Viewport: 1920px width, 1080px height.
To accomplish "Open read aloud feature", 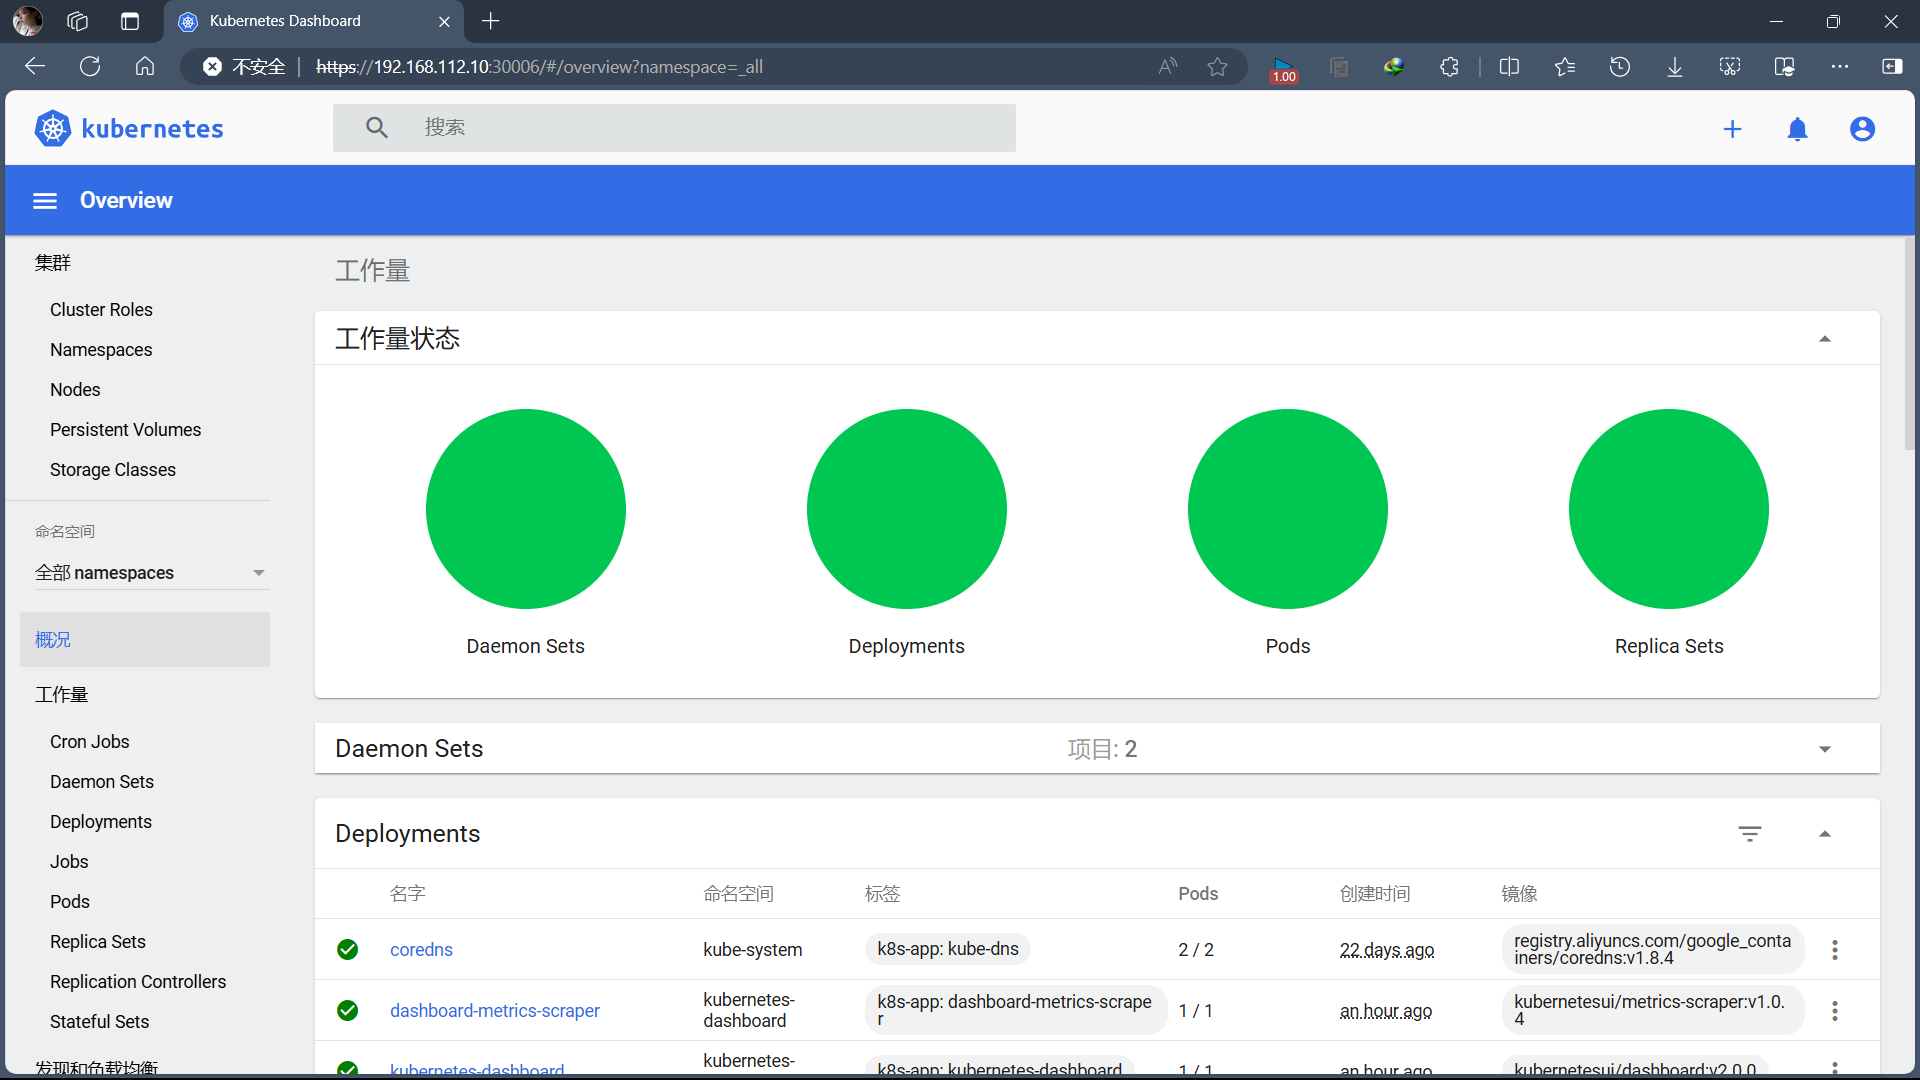I will point(1168,67).
